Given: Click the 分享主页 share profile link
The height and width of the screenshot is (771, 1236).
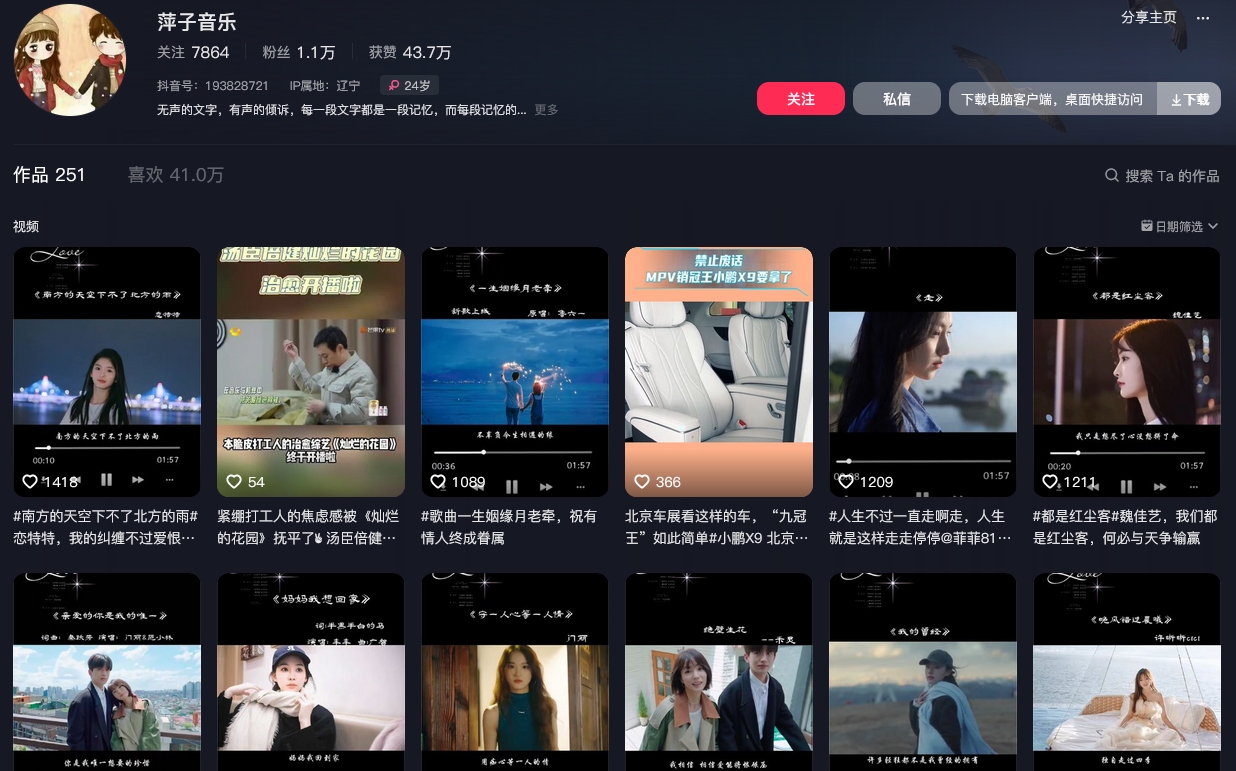Looking at the screenshot, I should point(1149,18).
